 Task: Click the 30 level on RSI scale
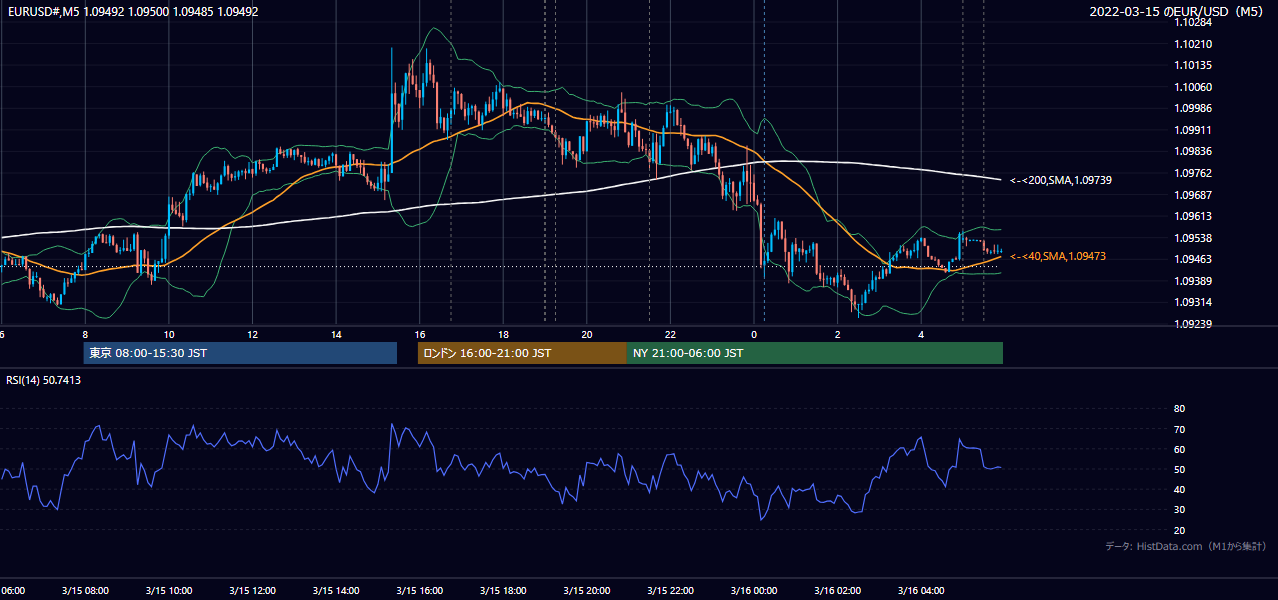point(1179,510)
